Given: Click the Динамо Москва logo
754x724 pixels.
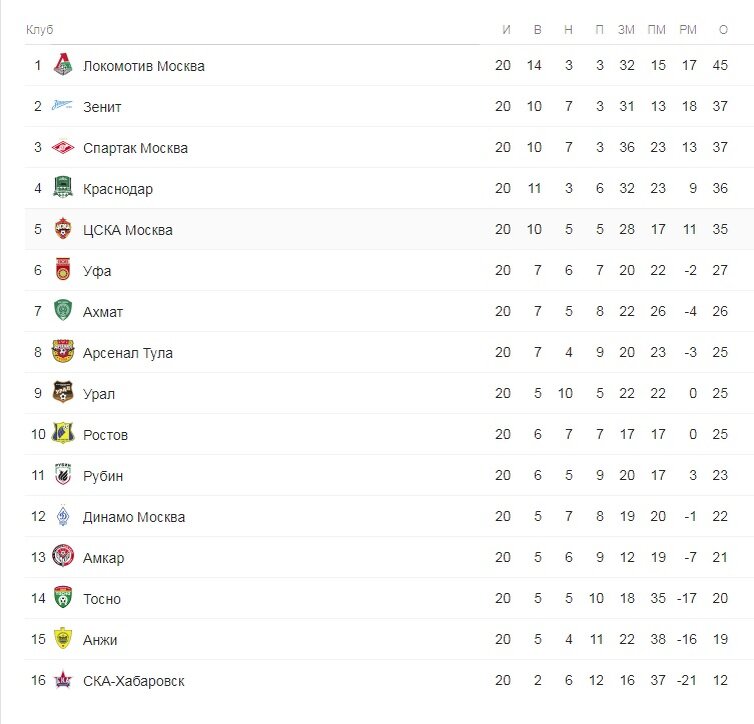Looking at the screenshot, I should (x=63, y=515).
